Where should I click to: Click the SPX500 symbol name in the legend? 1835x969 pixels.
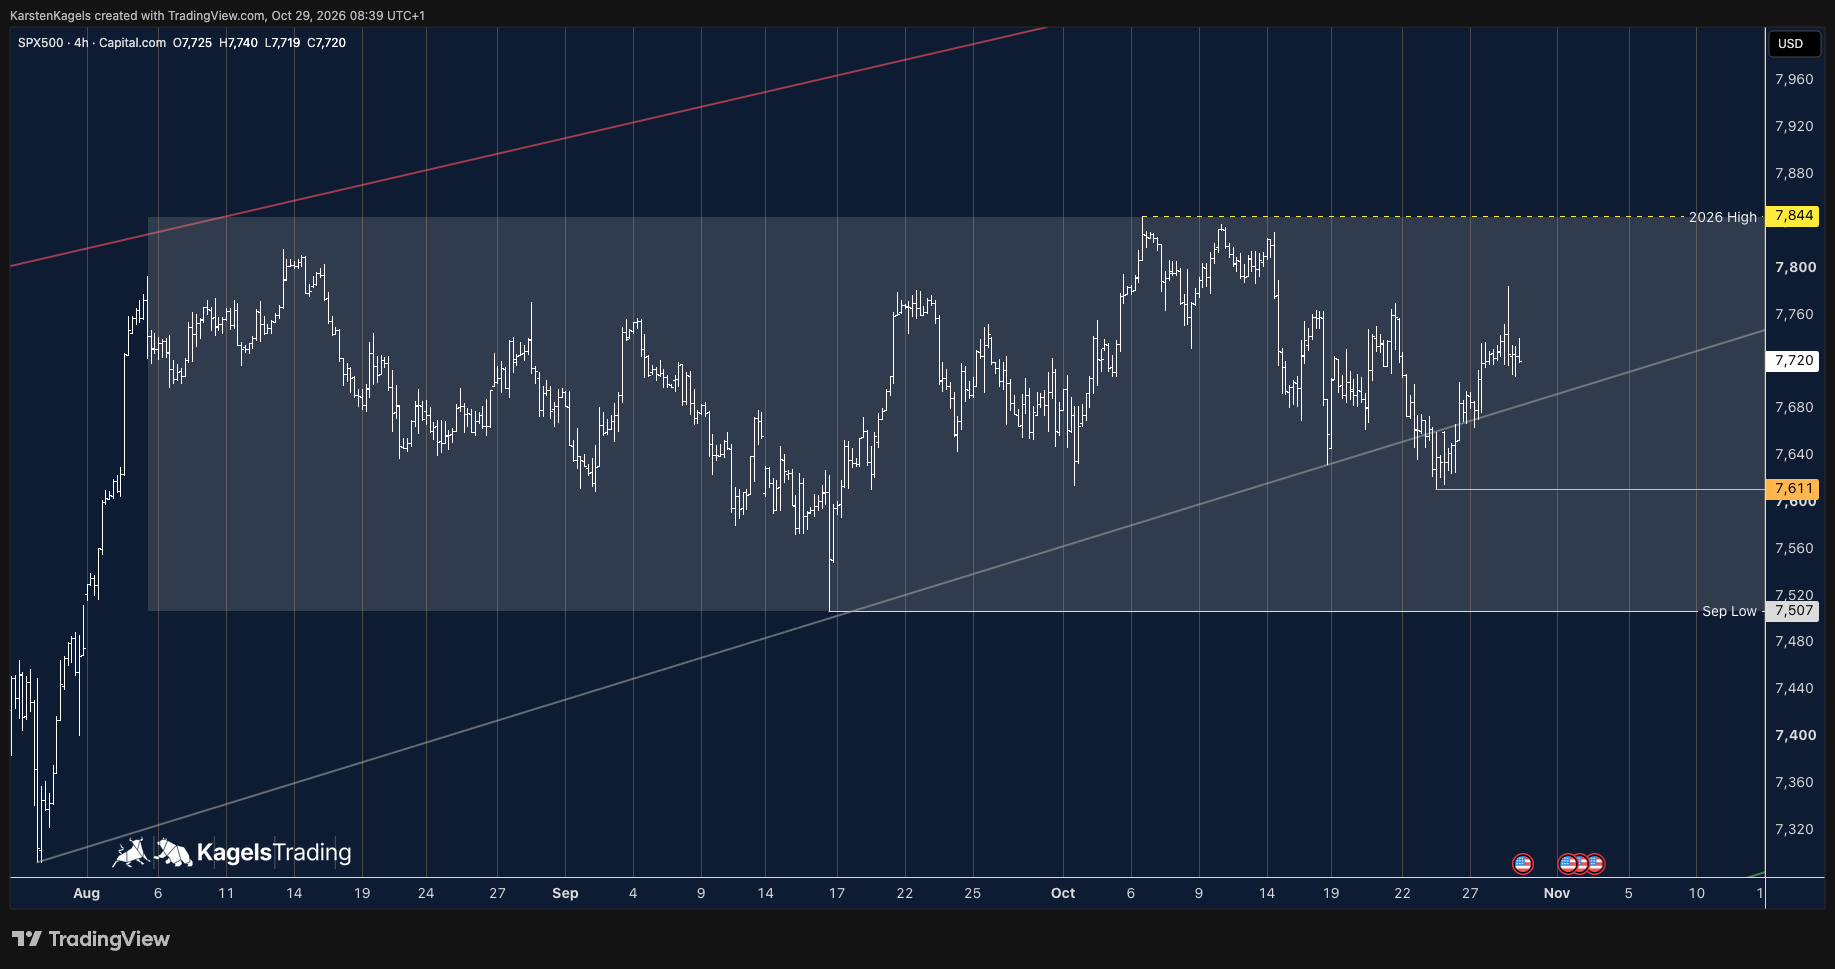pyautogui.click(x=41, y=43)
